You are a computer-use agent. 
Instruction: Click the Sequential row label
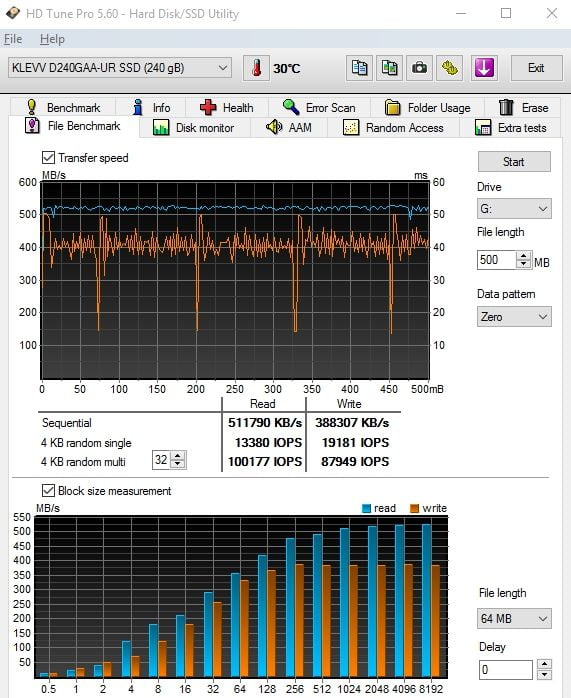point(67,422)
